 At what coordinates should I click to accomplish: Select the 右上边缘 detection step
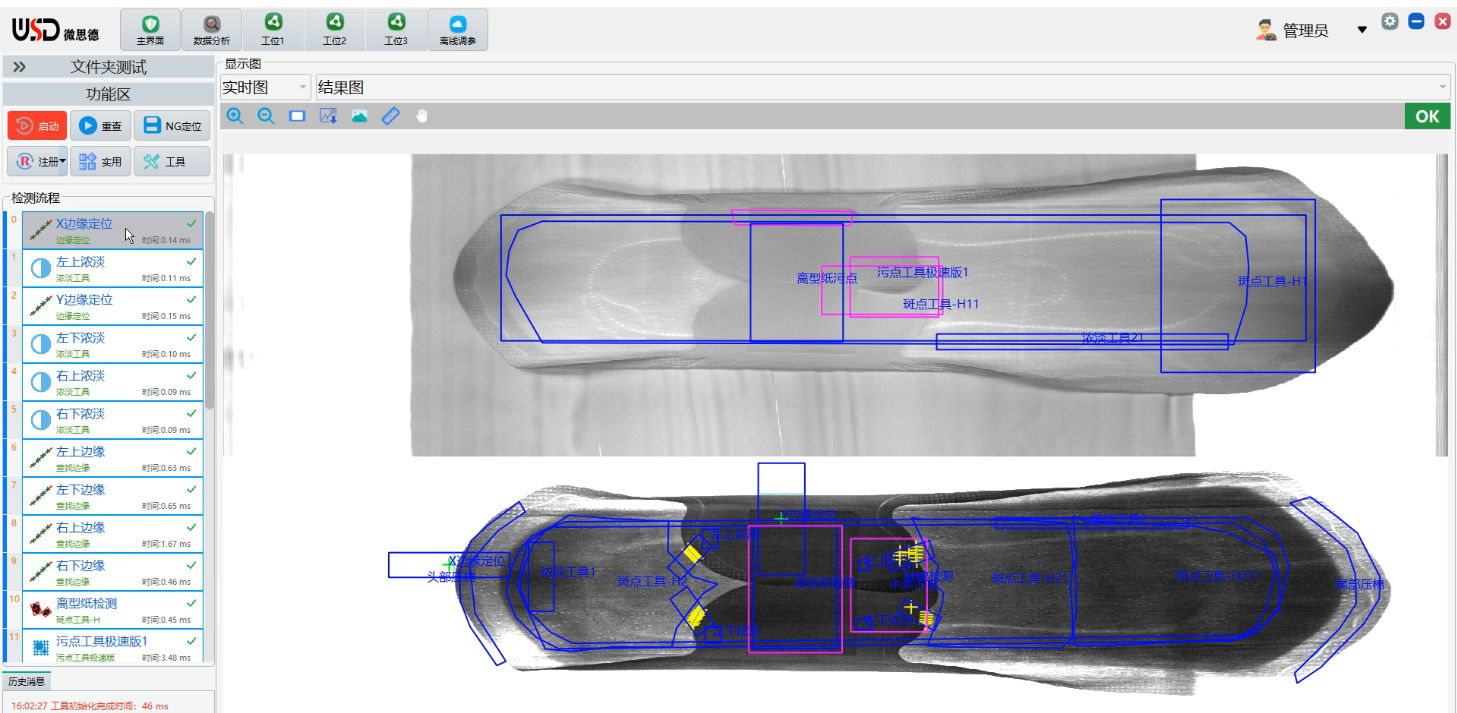click(112, 534)
